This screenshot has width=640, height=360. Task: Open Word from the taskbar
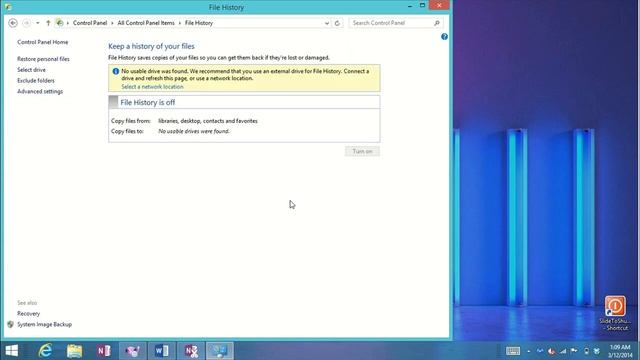tap(162, 351)
